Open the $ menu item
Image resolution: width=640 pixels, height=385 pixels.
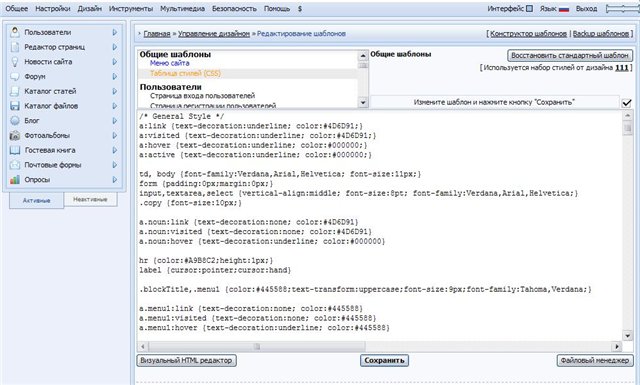300,9
